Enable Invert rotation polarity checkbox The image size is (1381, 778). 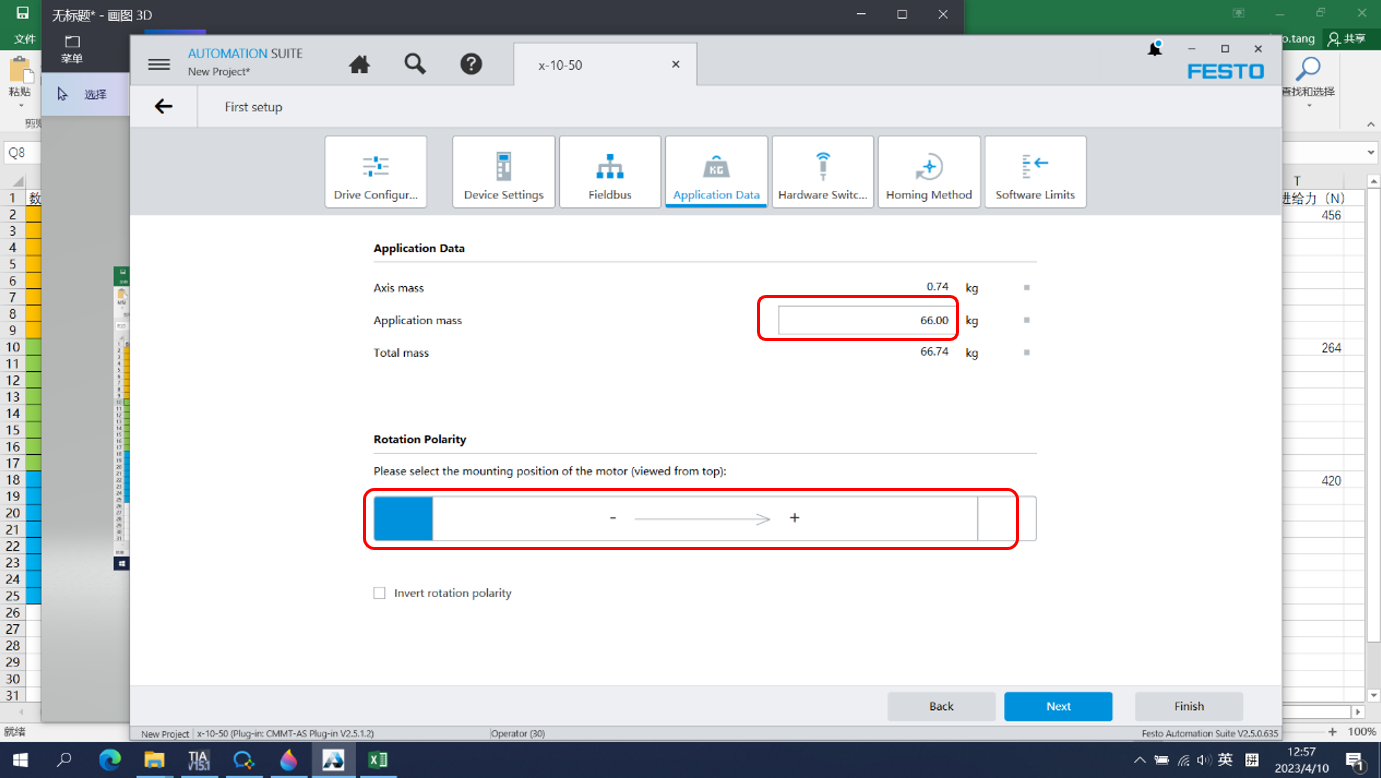point(380,593)
